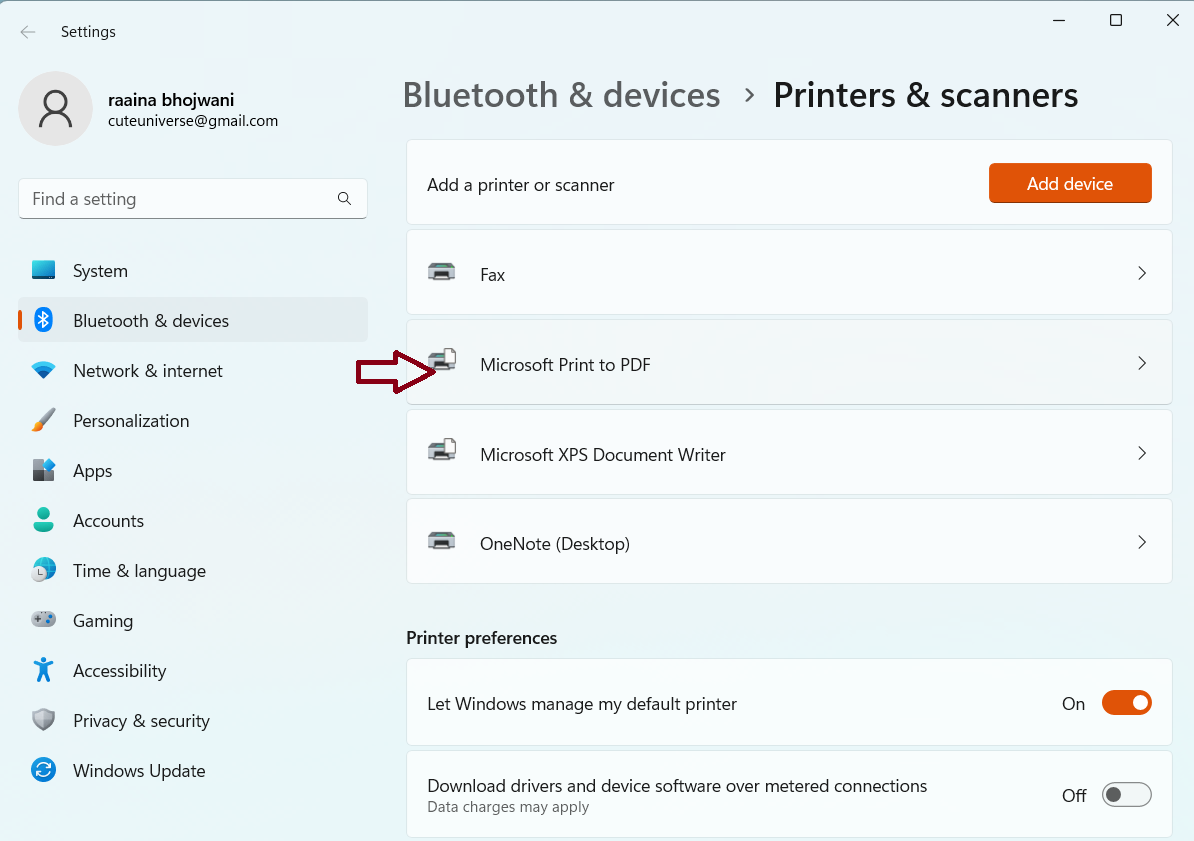Open Microsoft Print to PDF chevron arrow
1194x841 pixels.
1141,363
